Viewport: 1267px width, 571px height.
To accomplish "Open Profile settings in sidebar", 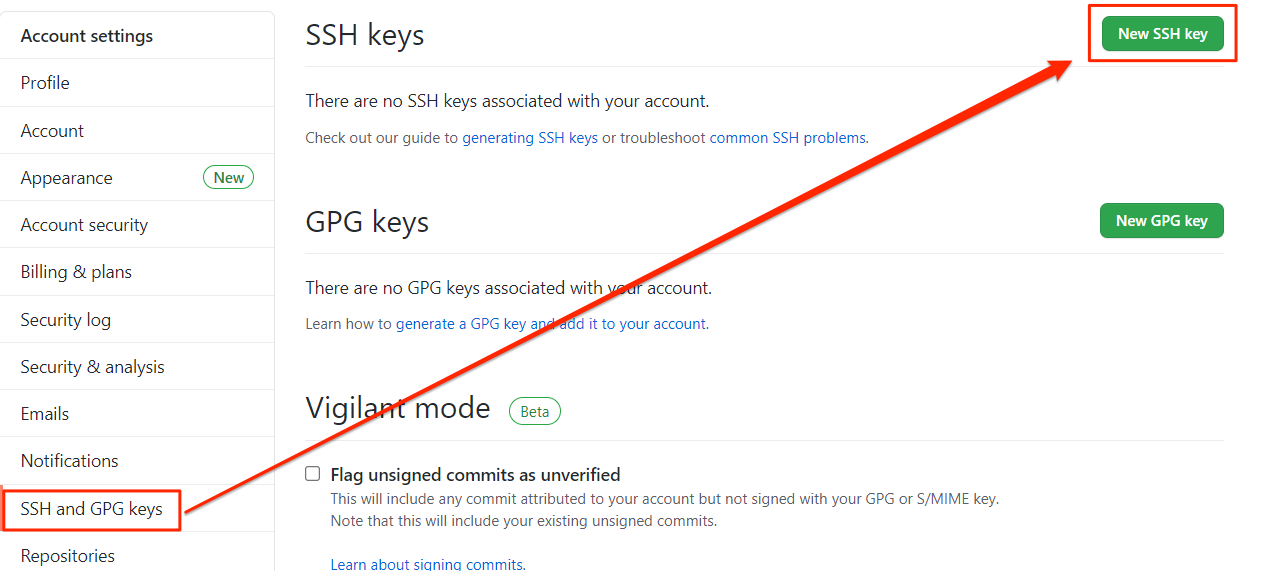I will pyautogui.click(x=45, y=83).
